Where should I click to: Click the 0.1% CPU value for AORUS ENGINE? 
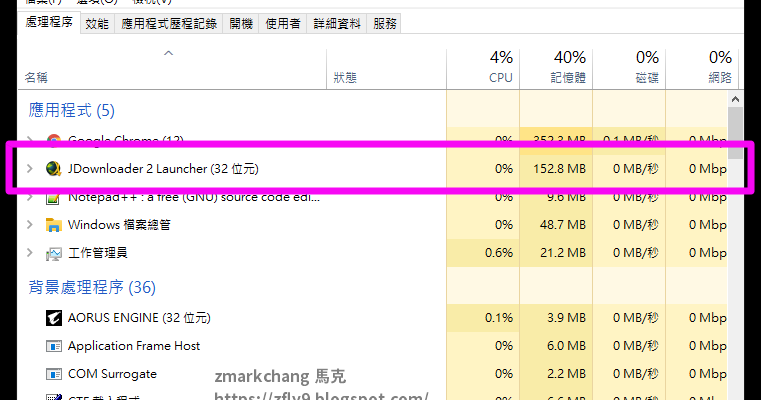499,318
